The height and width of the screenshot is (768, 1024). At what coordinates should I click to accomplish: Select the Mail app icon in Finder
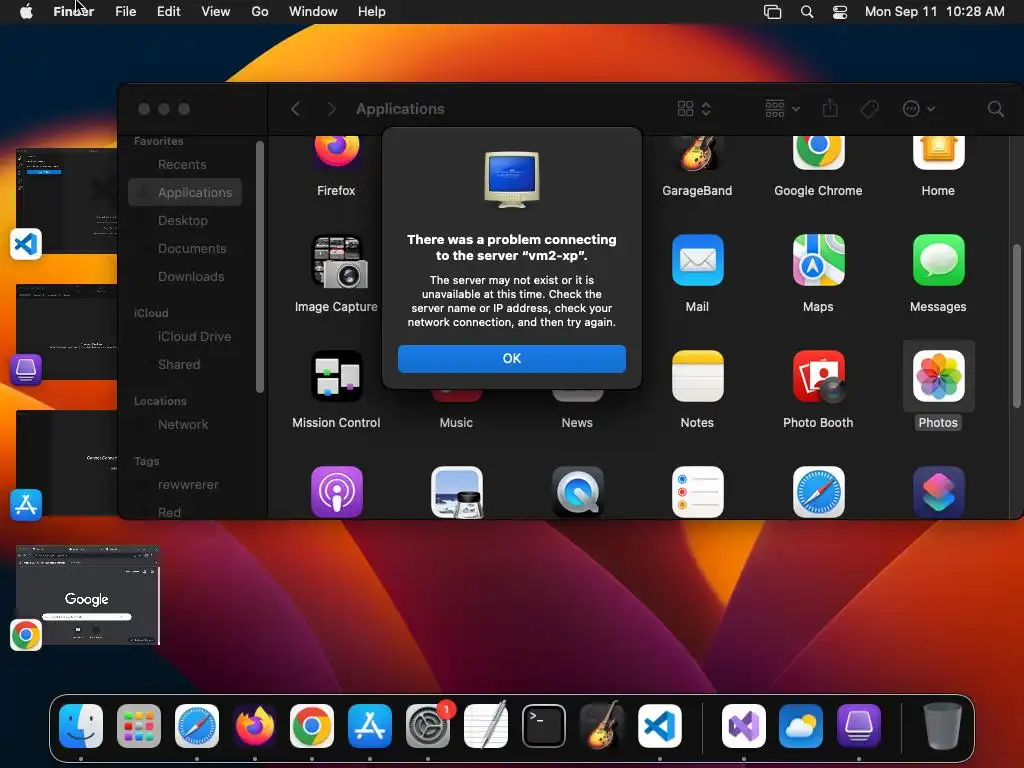point(697,260)
